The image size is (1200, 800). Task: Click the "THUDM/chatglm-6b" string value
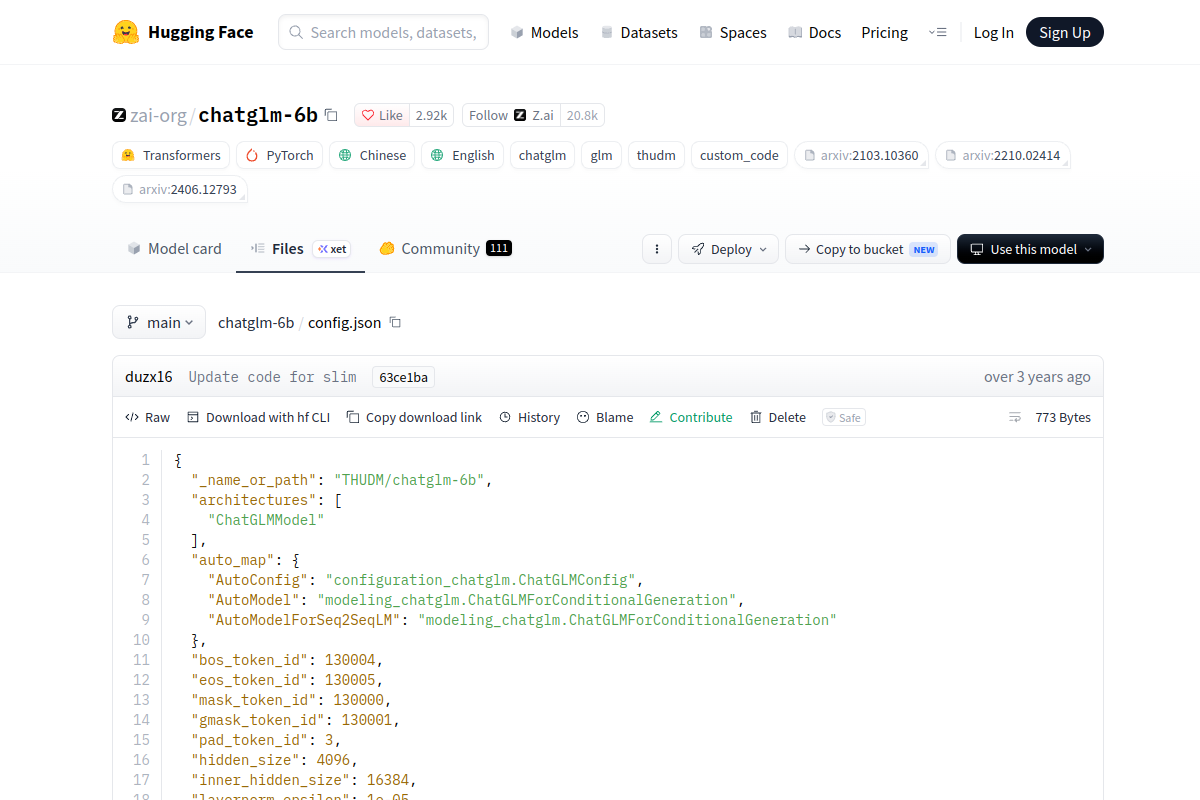coord(409,480)
